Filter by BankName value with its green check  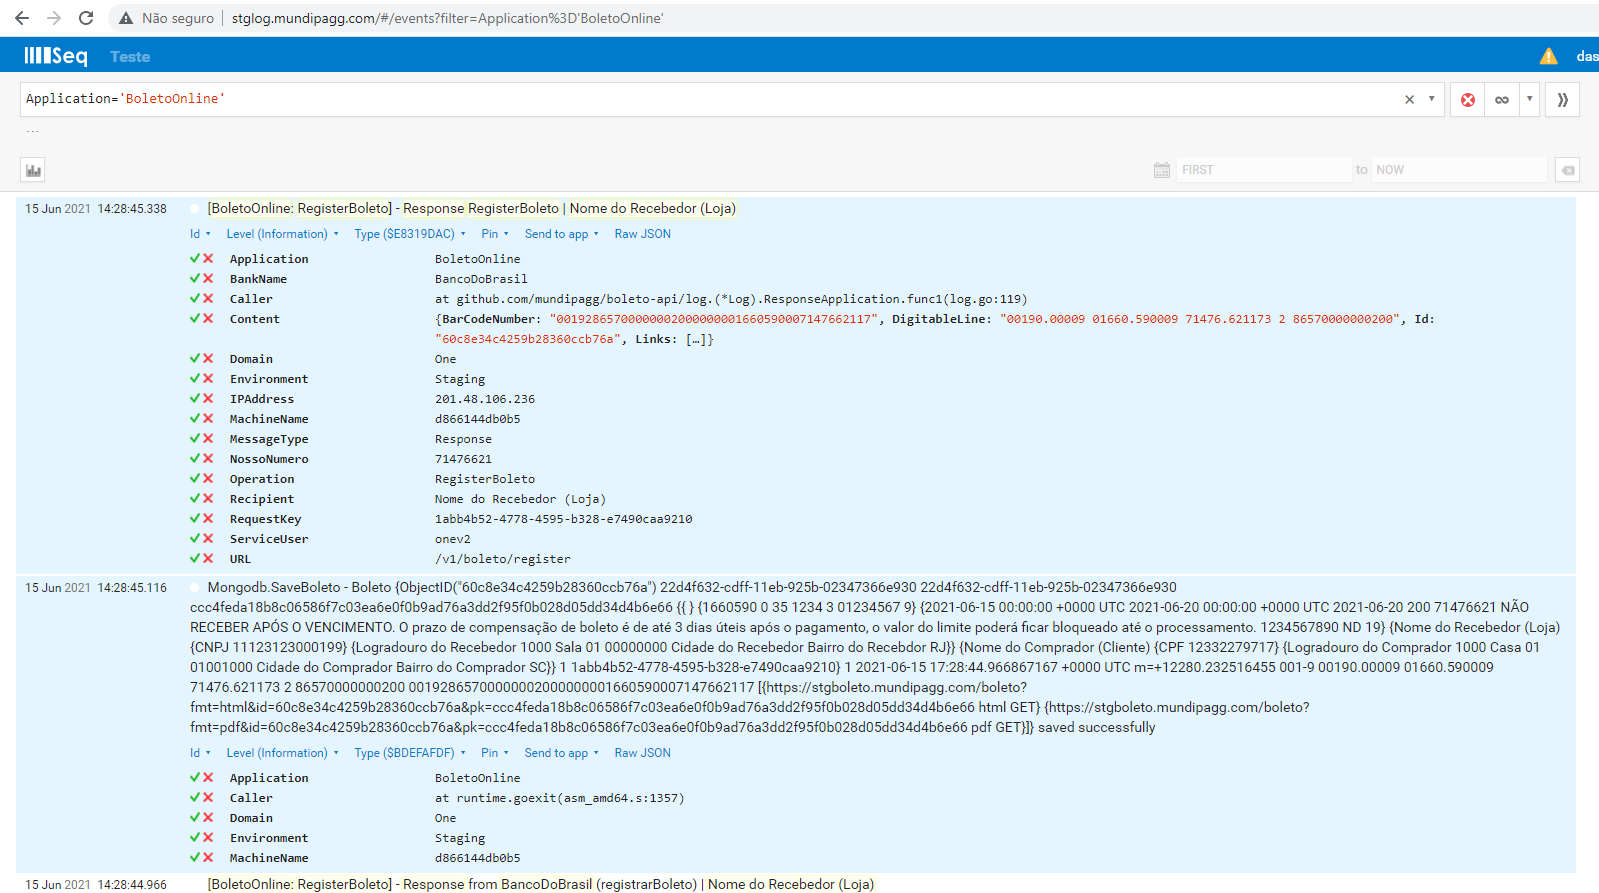(196, 279)
